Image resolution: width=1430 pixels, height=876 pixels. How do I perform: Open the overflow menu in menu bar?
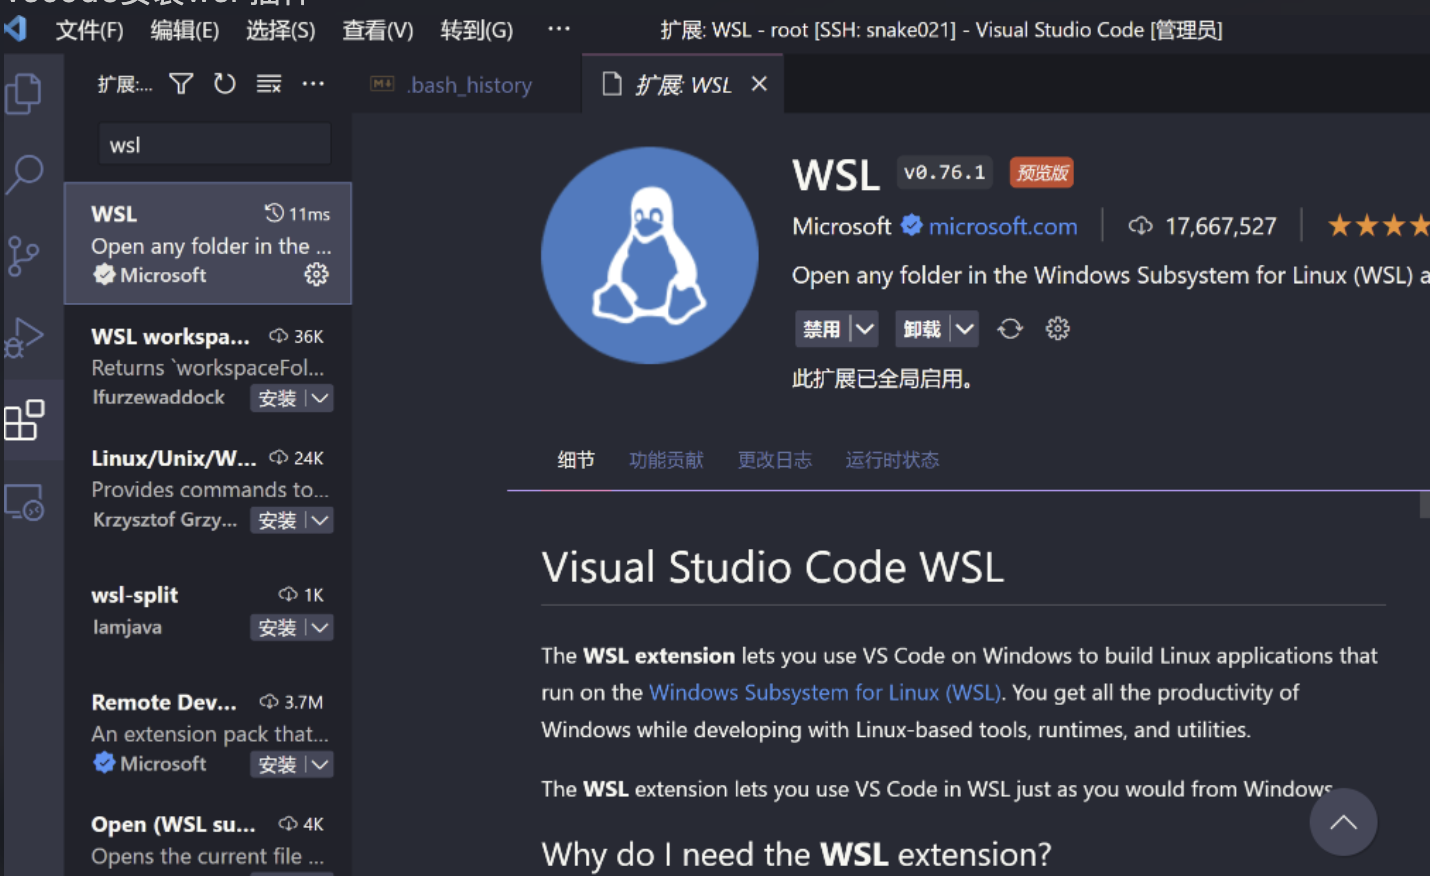point(559,29)
